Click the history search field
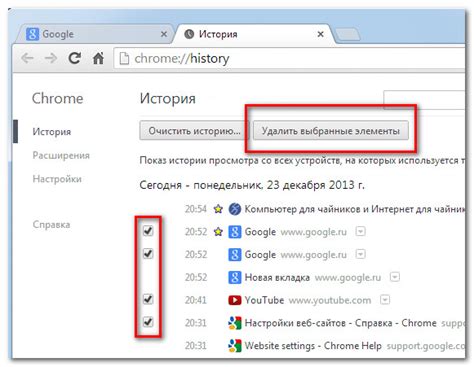The height and width of the screenshot is (367, 474). tap(424, 99)
